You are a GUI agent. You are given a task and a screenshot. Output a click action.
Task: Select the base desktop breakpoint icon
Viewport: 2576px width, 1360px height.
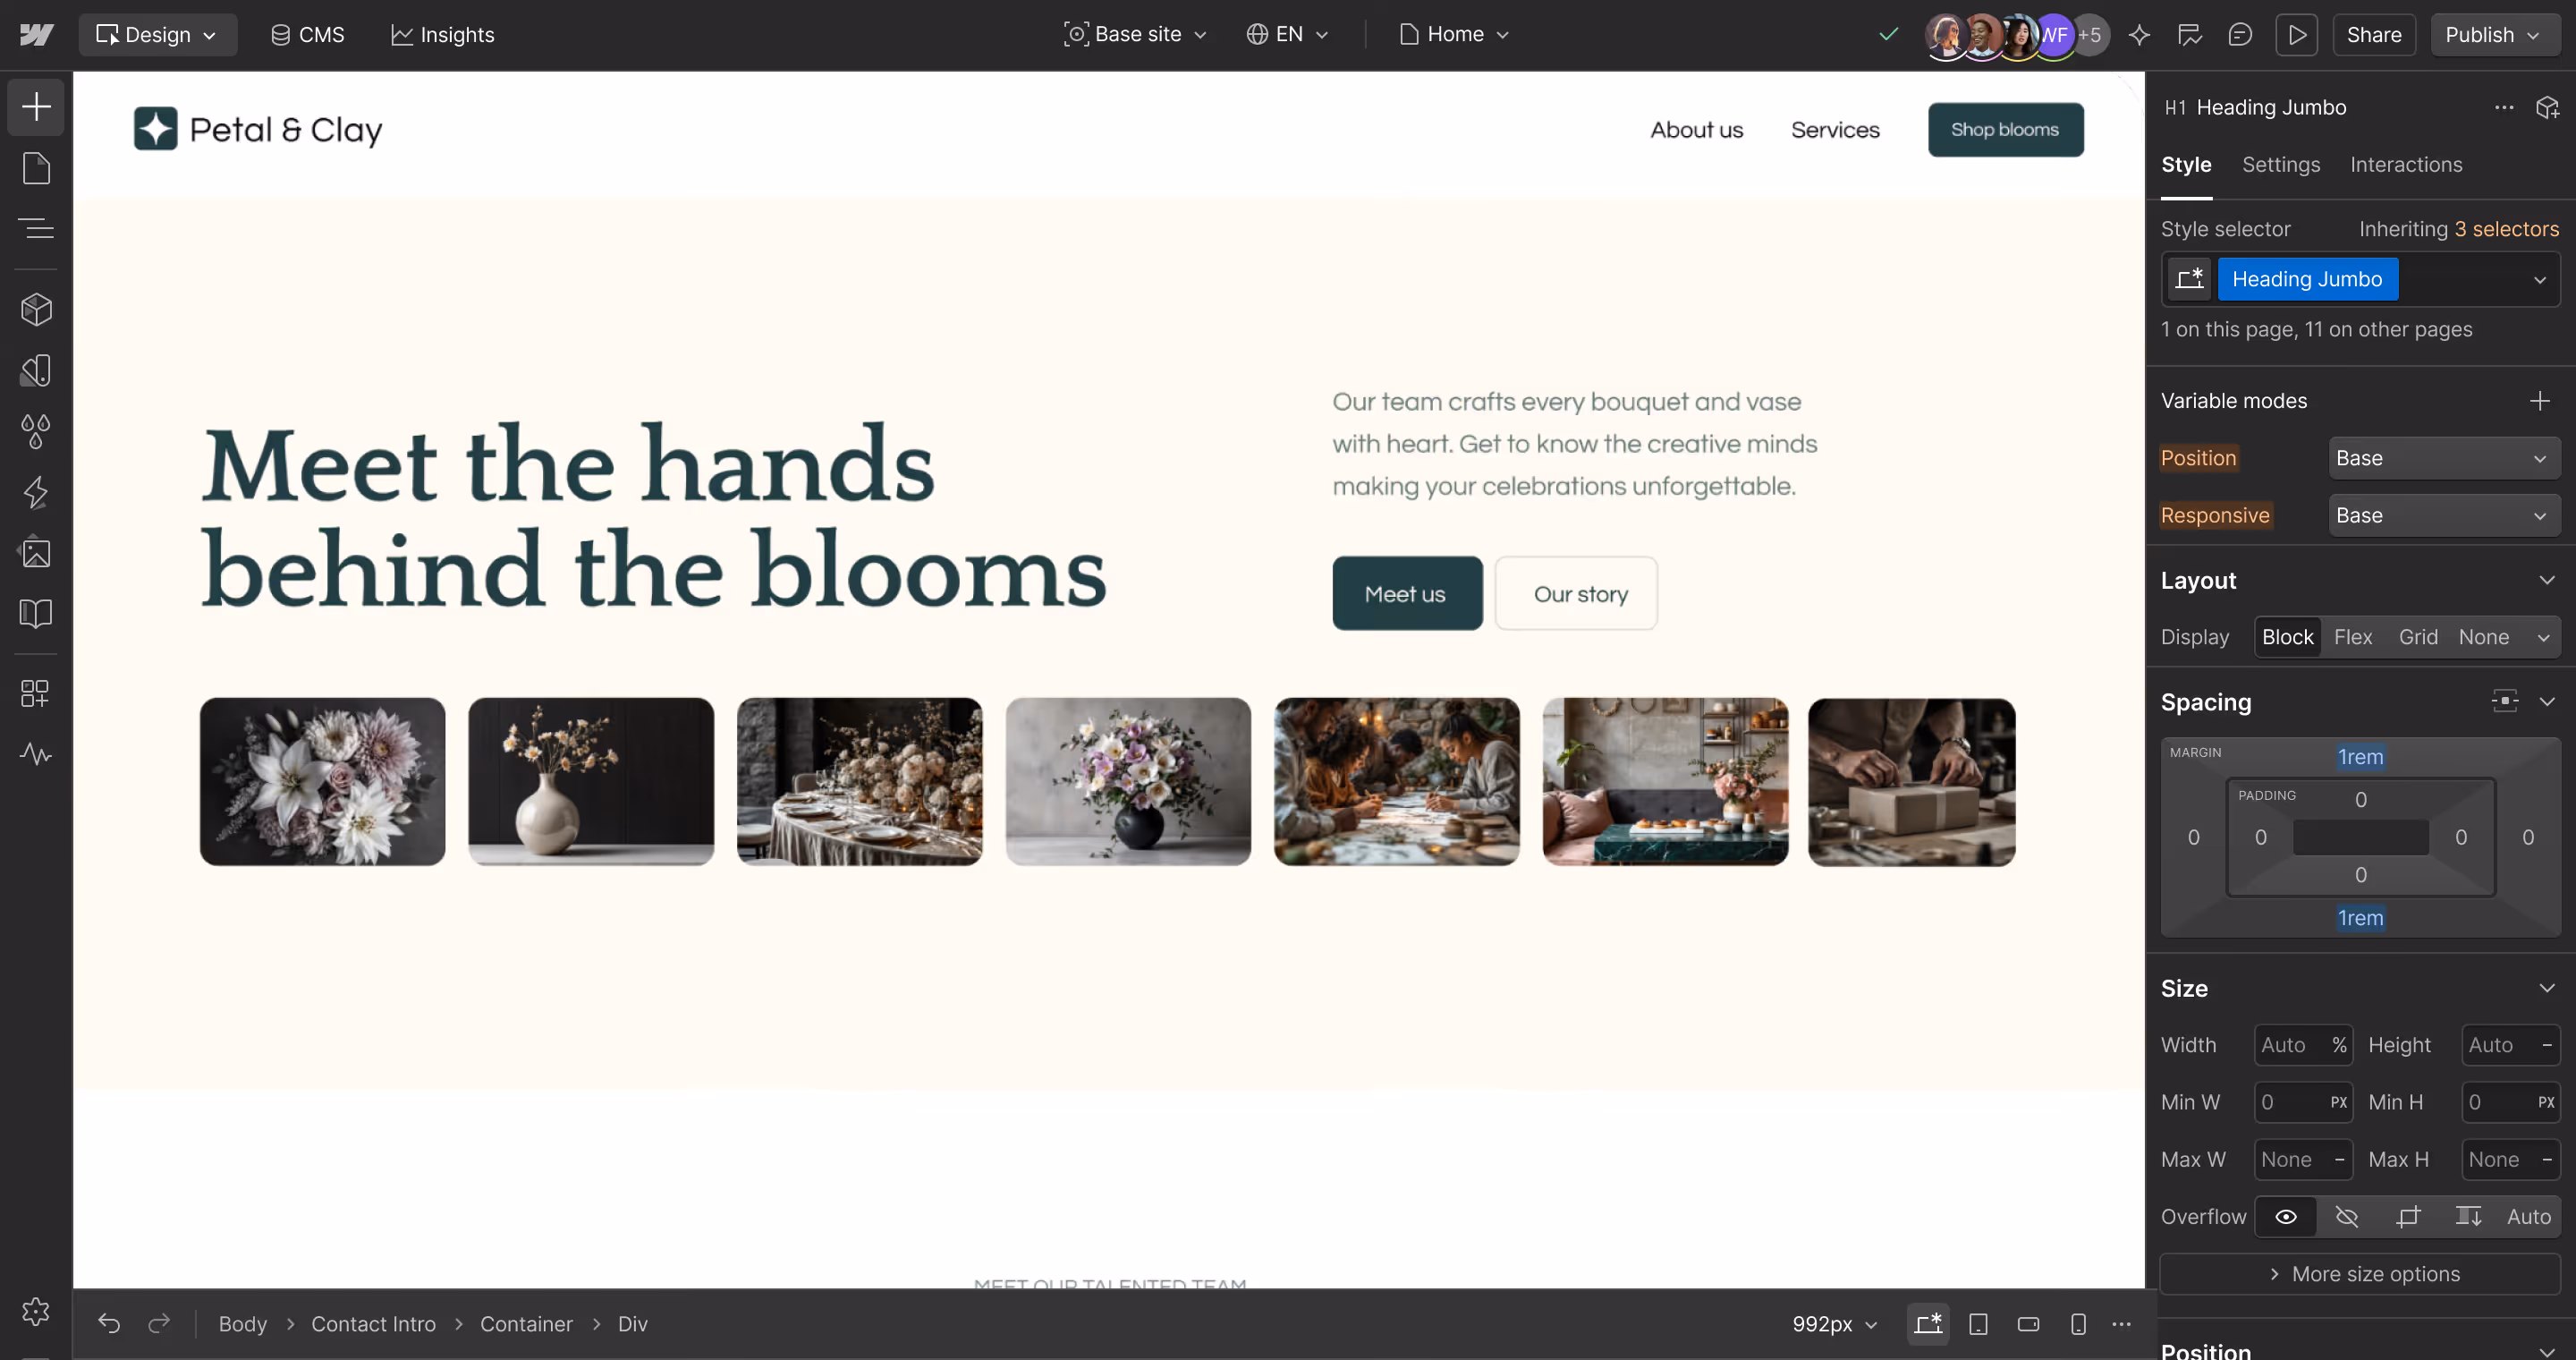click(1928, 1324)
